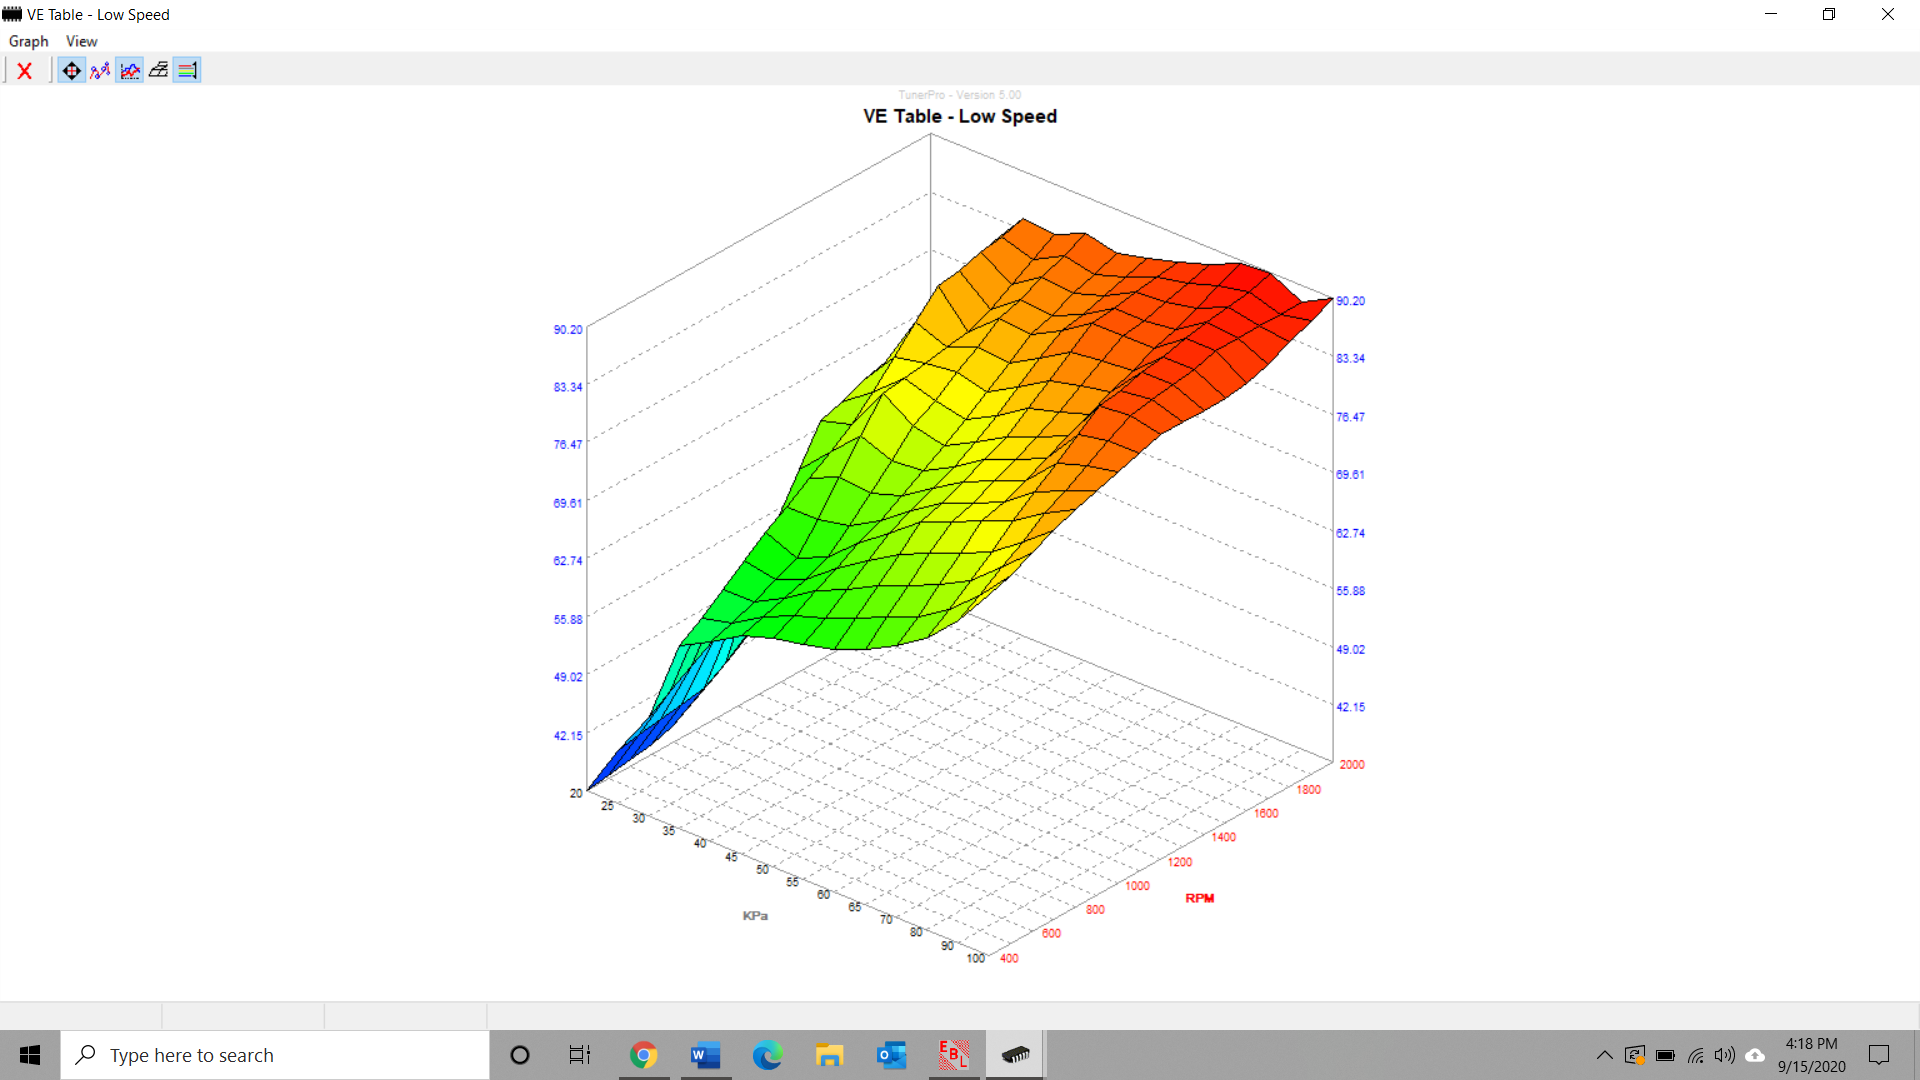Open Google Chrome from the taskbar

[643, 1055]
